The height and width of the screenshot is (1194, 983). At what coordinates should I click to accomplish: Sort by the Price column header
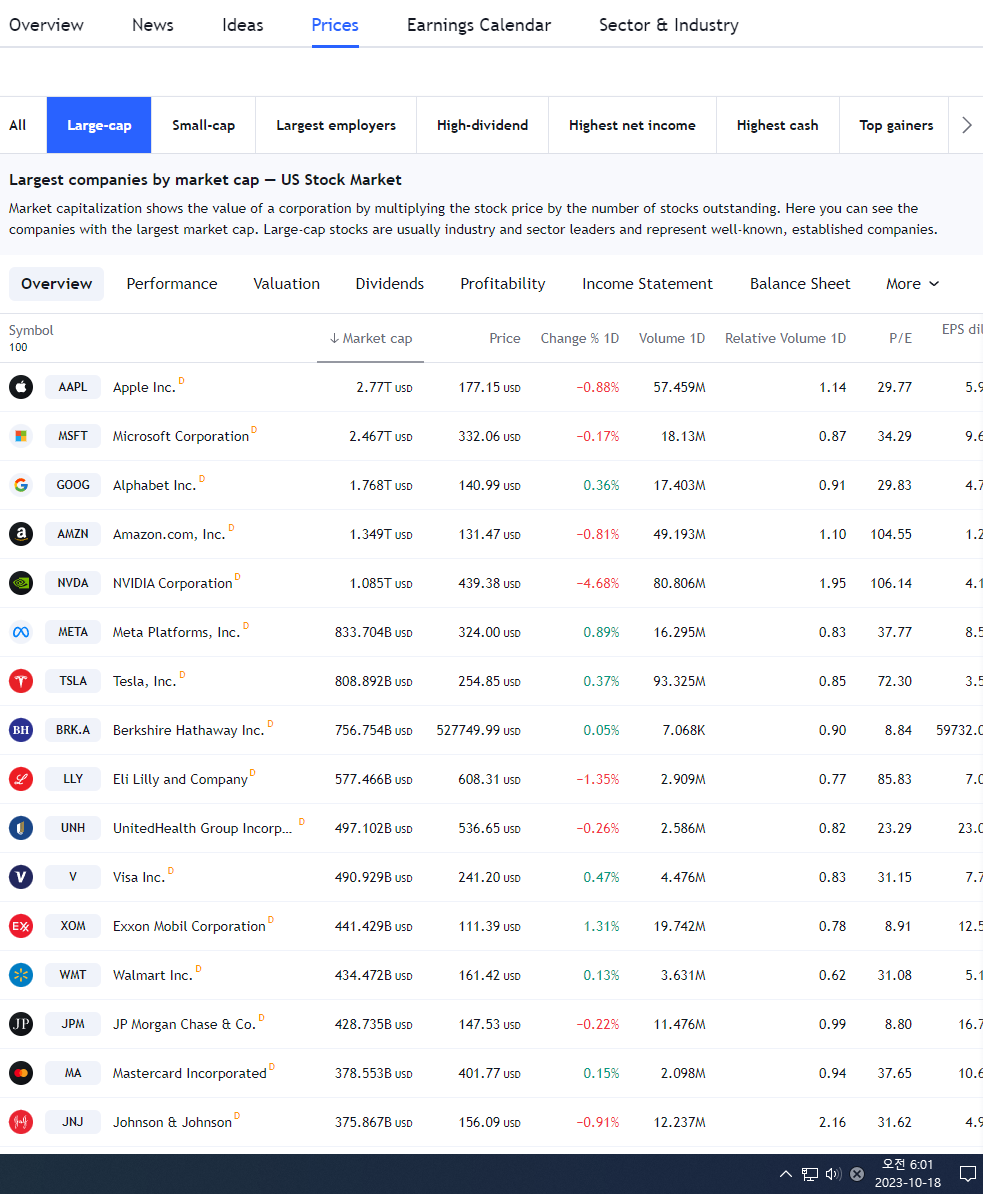[504, 338]
